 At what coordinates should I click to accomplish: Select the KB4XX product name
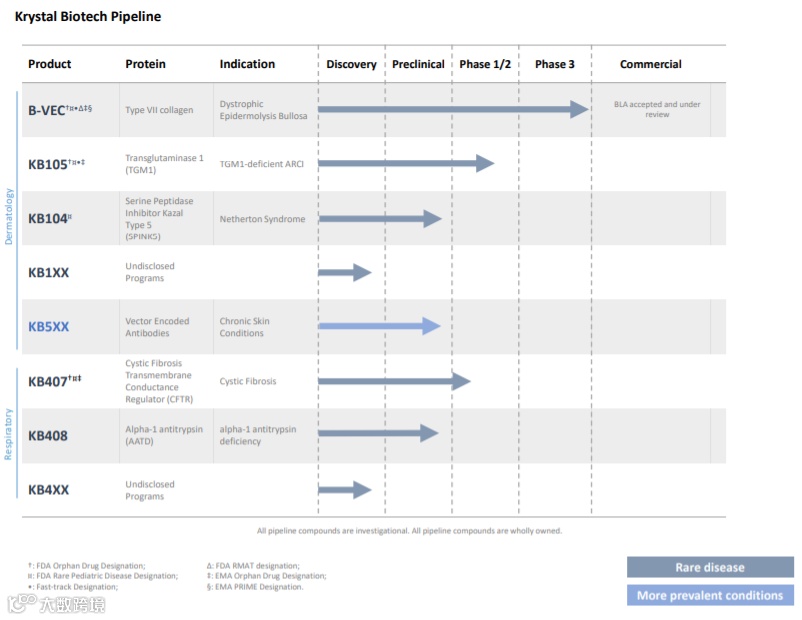pos(49,490)
